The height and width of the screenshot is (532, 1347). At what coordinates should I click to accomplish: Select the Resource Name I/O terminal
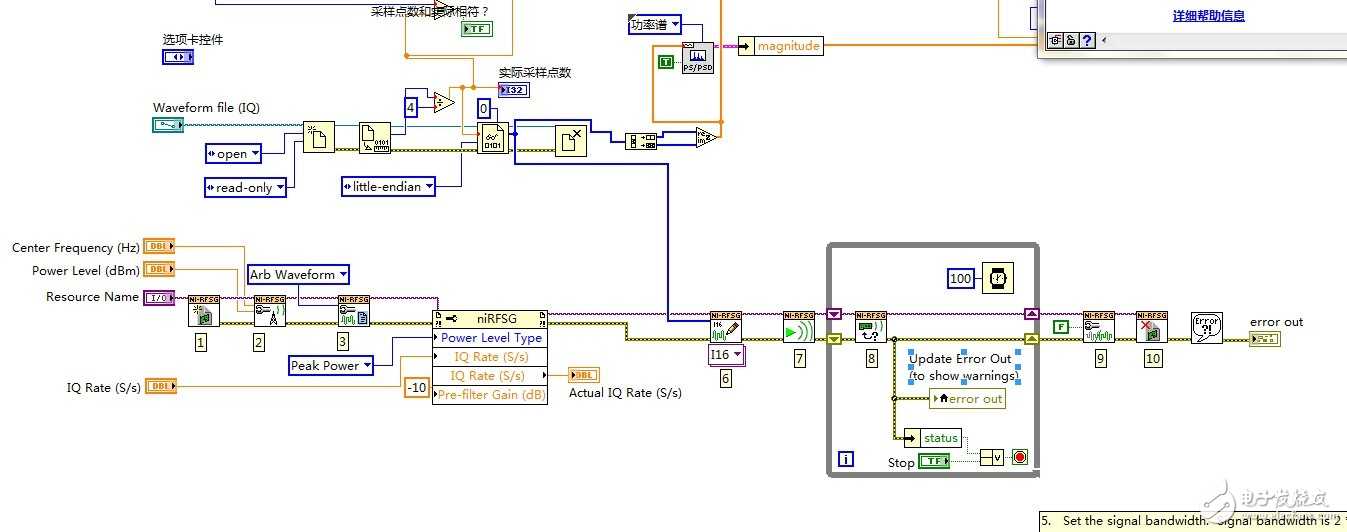coord(160,297)
